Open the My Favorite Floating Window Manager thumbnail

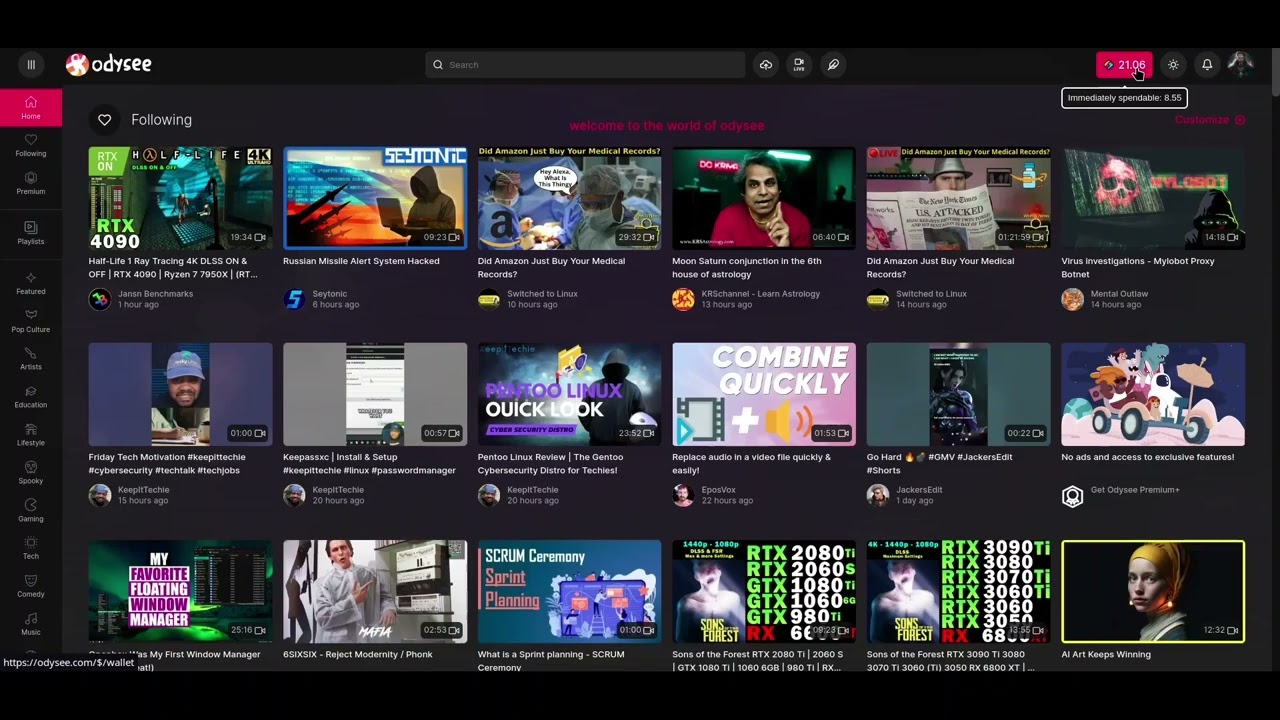[x=180, y=591]
